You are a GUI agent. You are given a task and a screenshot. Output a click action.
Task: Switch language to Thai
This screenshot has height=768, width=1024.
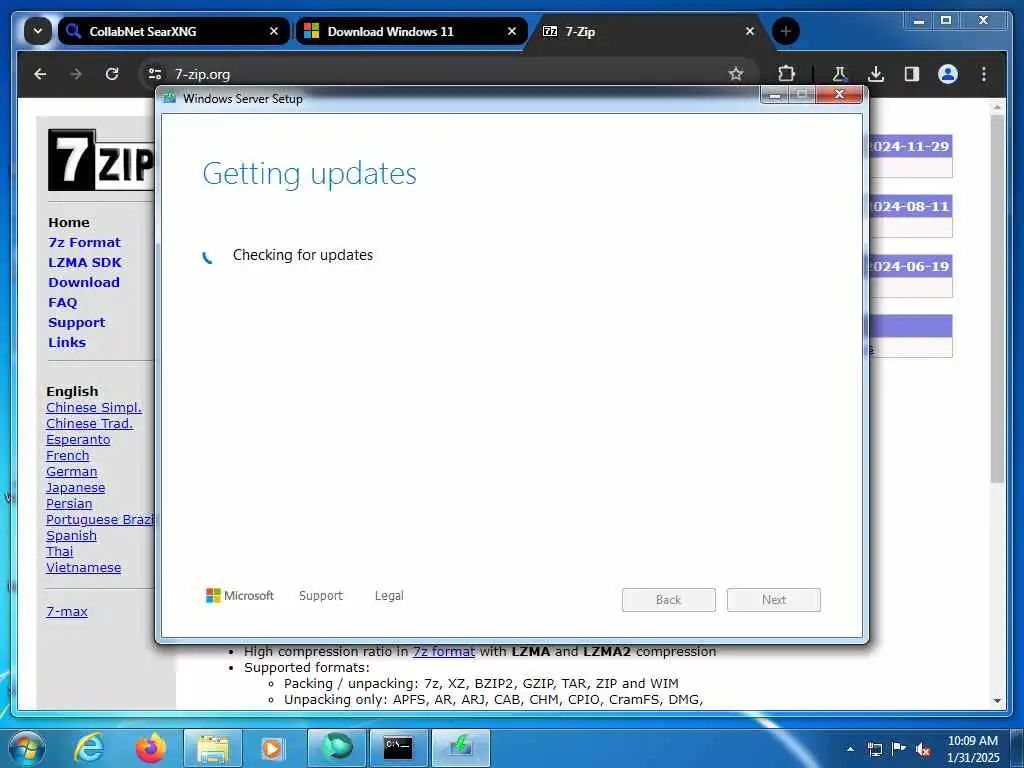click(x=59, y=552)
